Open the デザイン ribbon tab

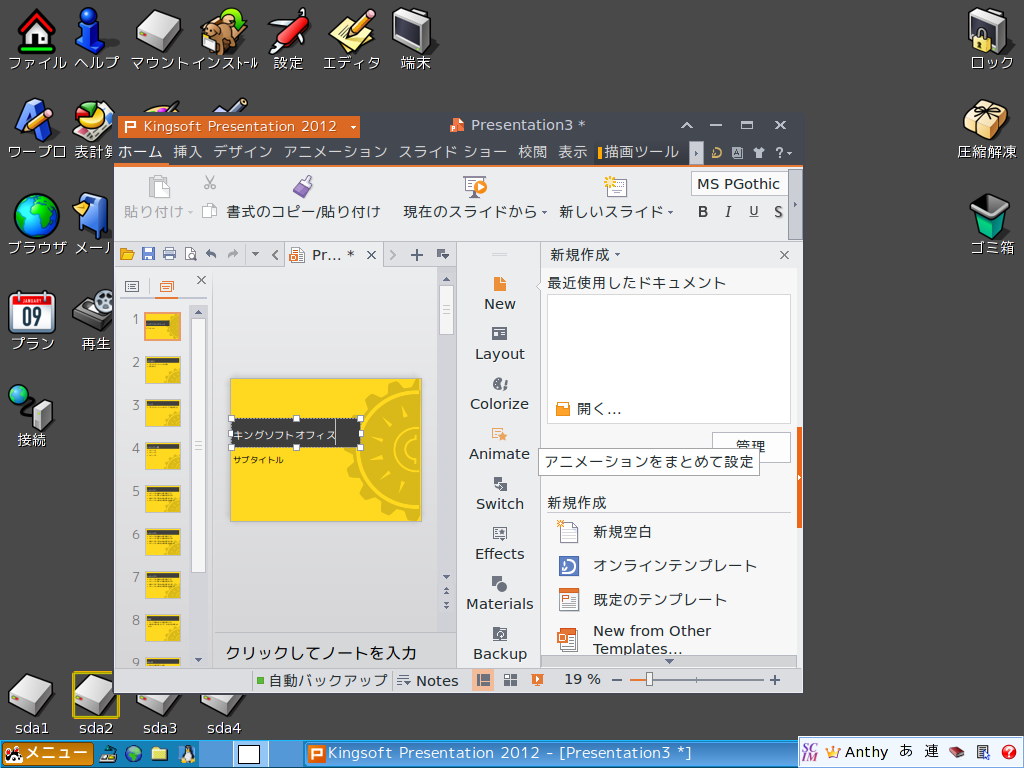243,152
